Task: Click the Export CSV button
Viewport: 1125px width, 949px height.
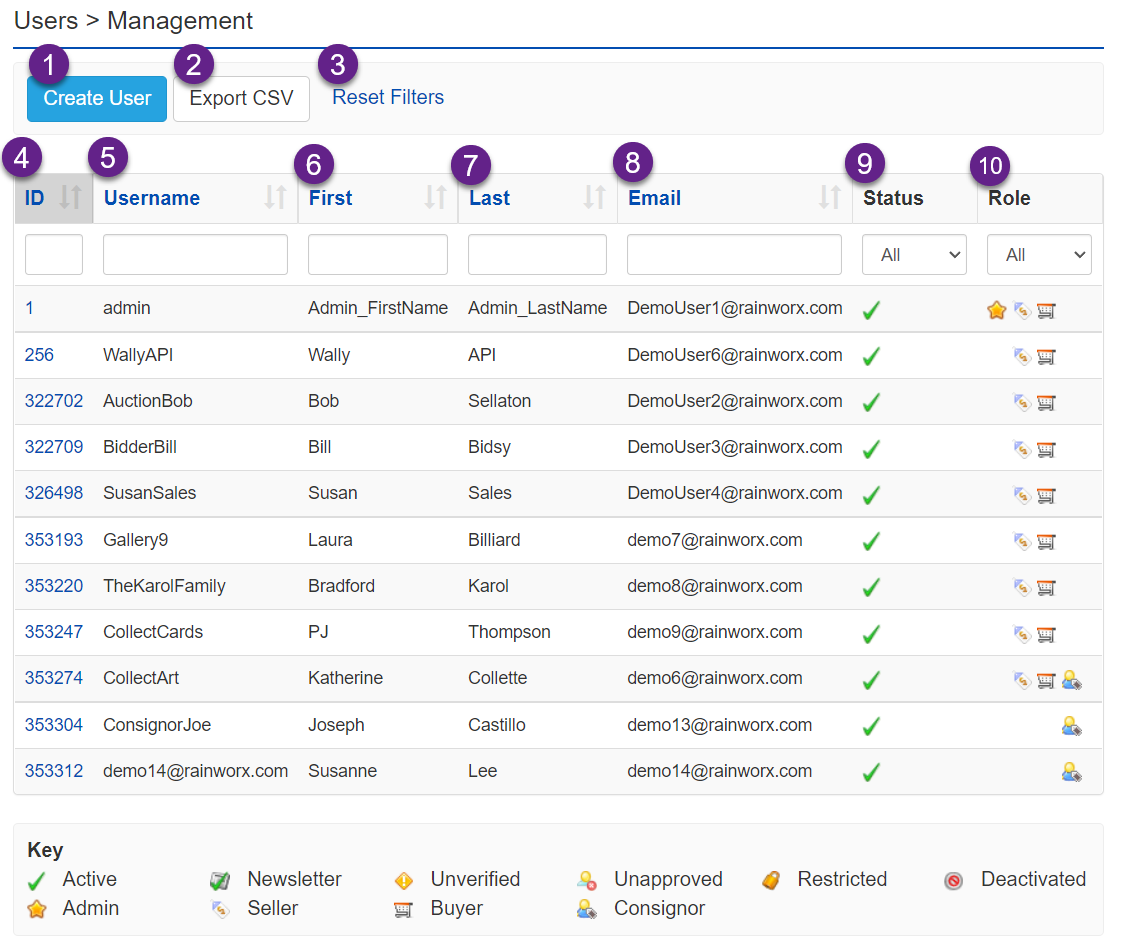Action: [241, 98]
